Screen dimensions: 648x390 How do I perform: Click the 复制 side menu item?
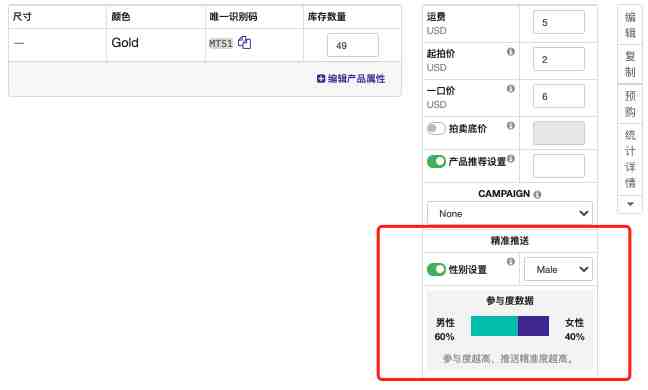click(x=630, y=64)
